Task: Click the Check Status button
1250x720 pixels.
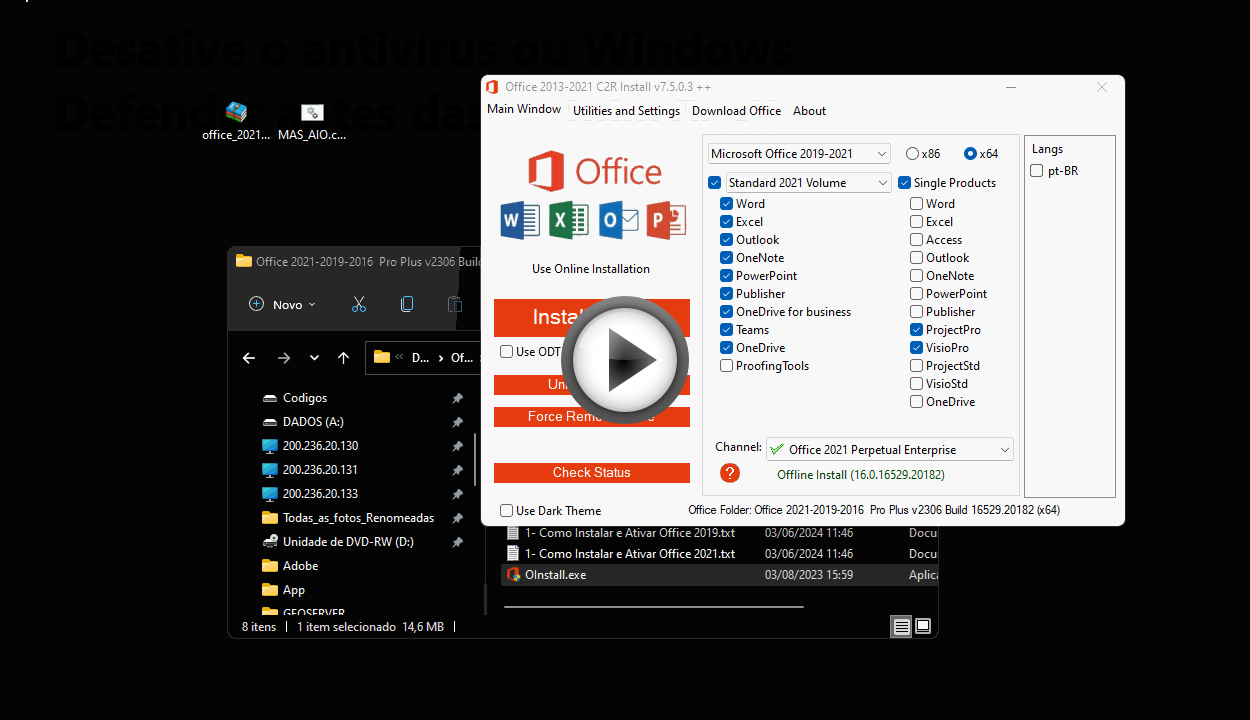Action: tap(591, 472)
